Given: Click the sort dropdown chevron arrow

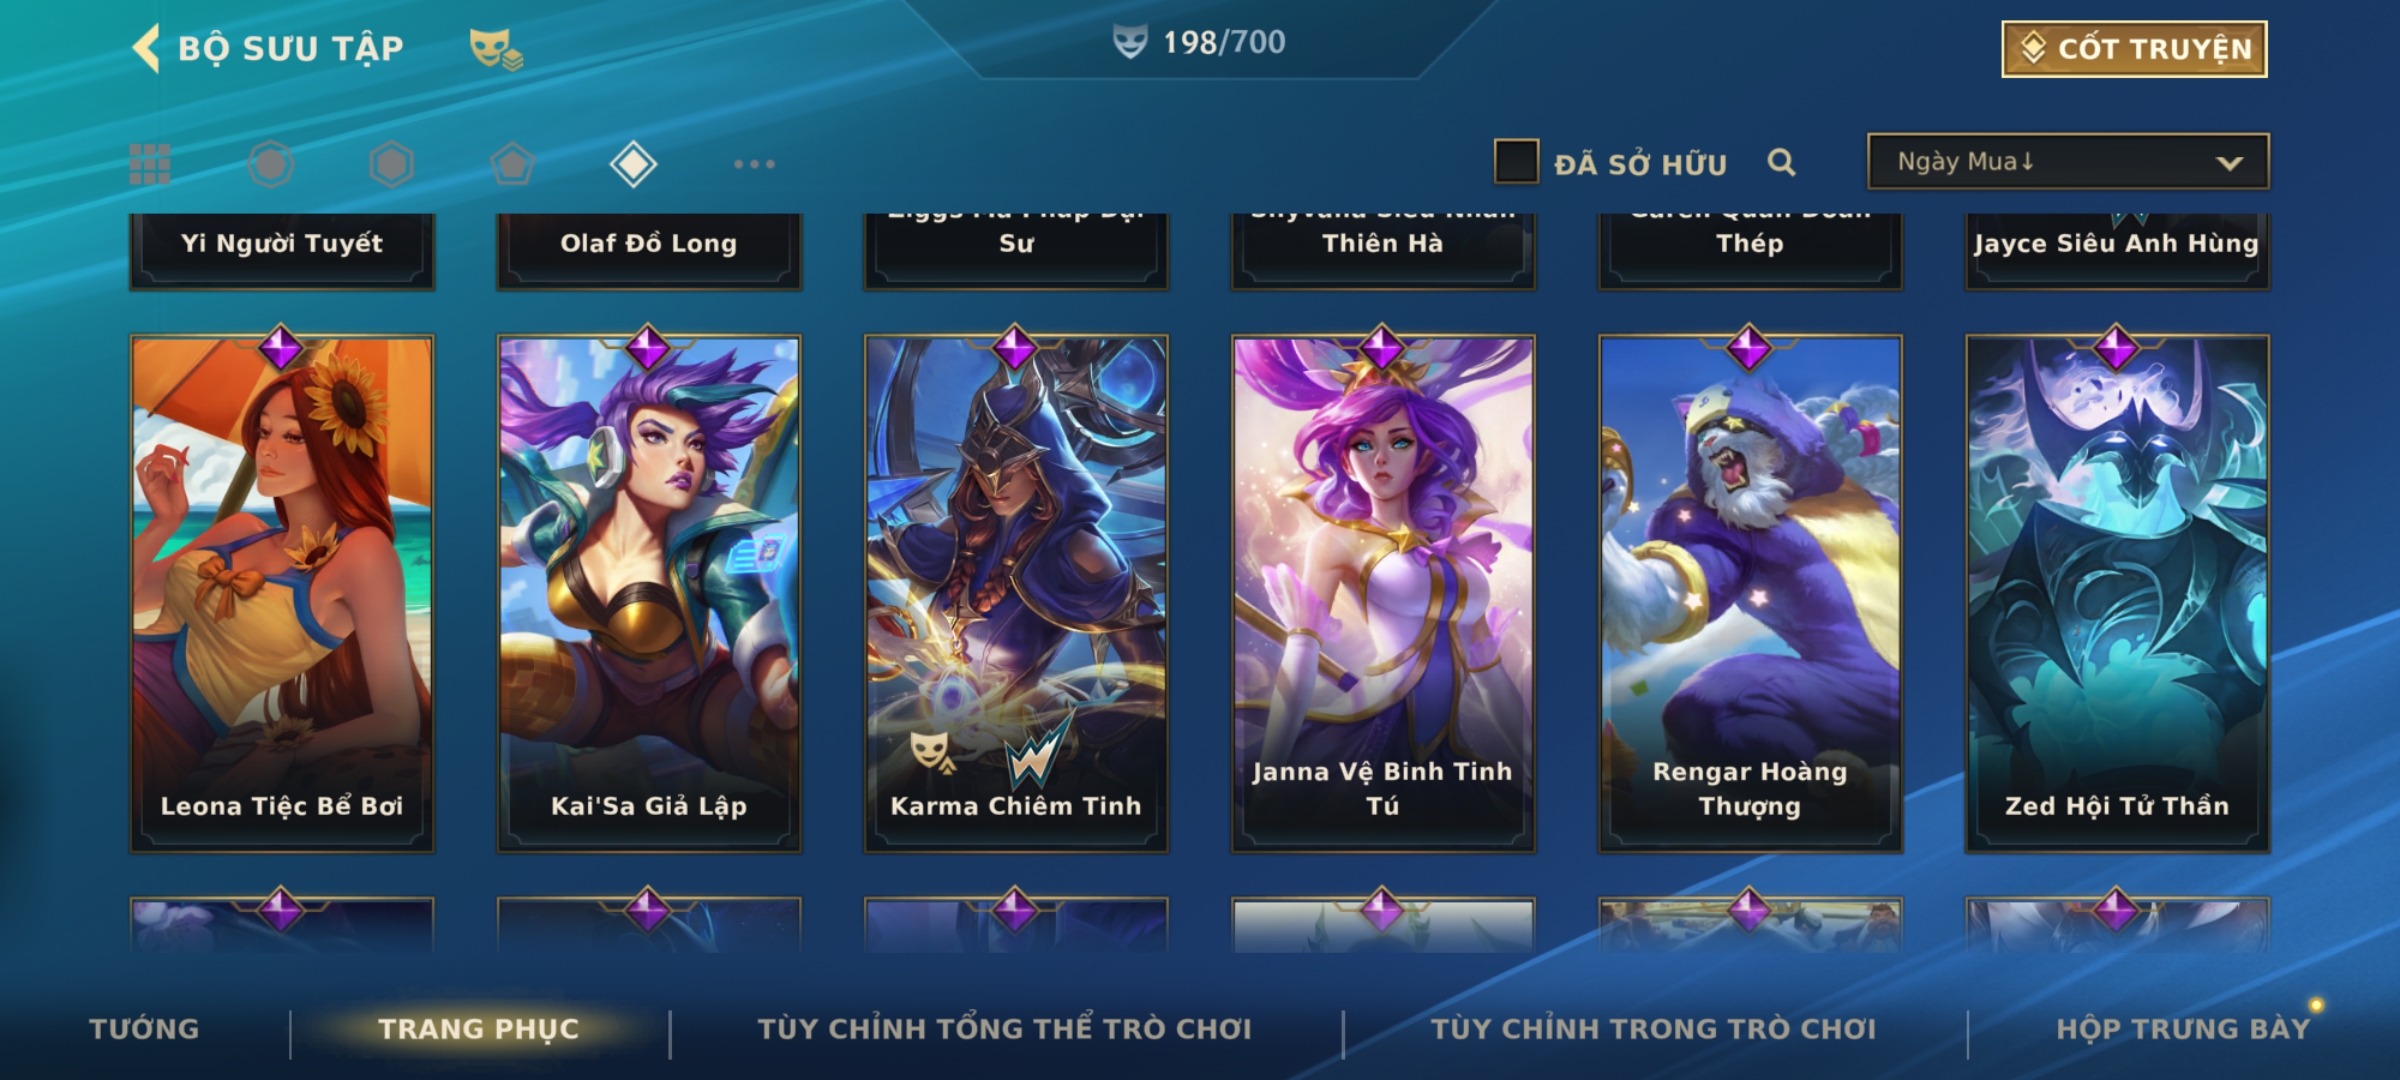Looking at the screenshot, I should pos(2230,163).
